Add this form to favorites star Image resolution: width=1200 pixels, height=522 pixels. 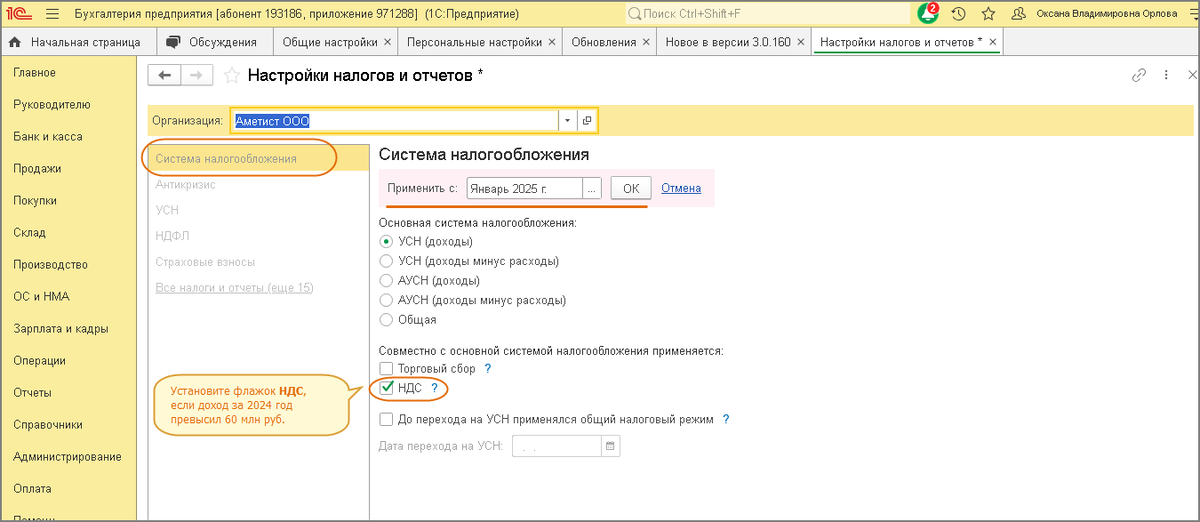[231, 75]
